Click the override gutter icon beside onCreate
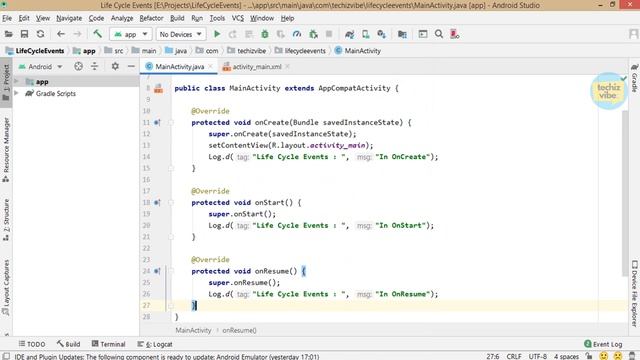The width and height of the screenshot is (640, 360). coord(157,122)
